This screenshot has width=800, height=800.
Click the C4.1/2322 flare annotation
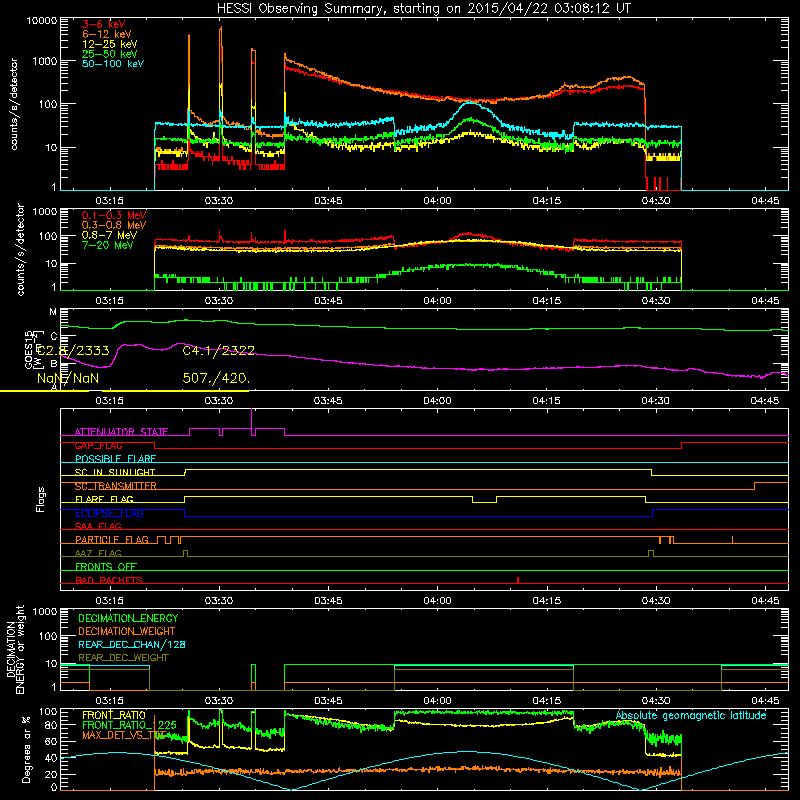pyautogui.click(x=218, y=351)
